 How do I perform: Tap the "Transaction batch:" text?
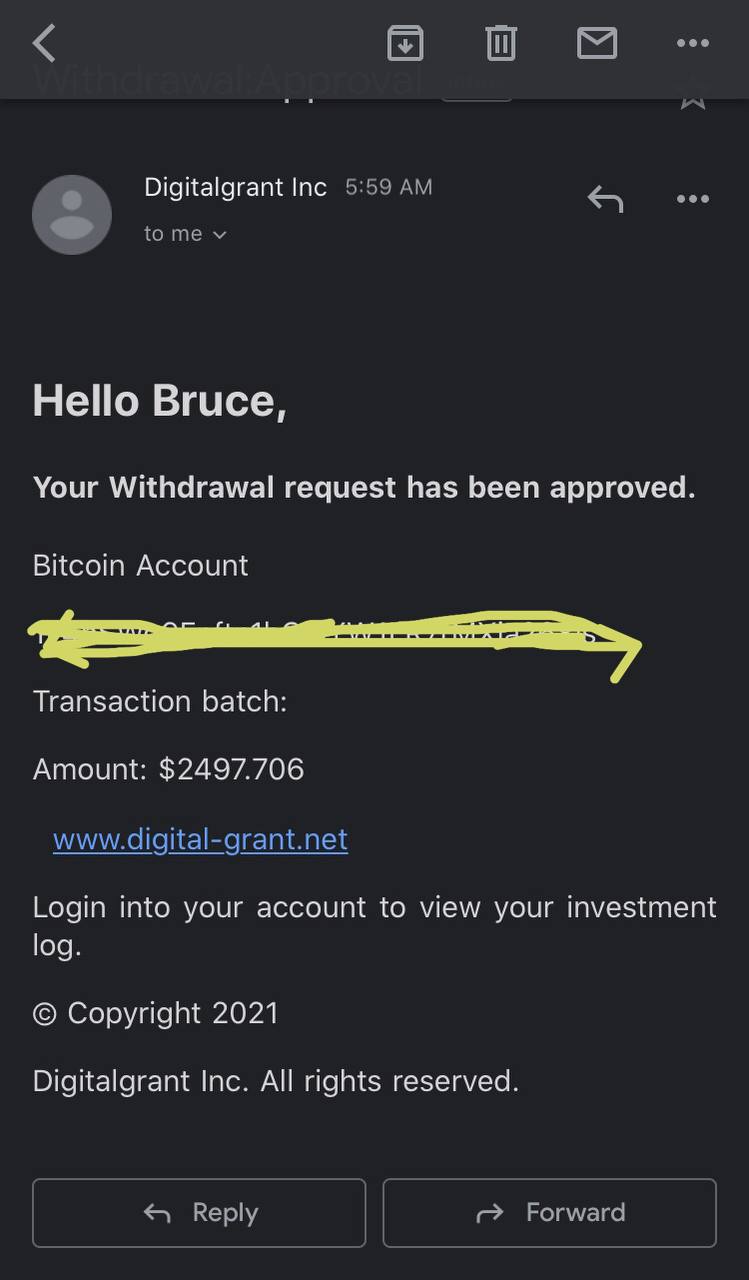click(x=160, y=701)
